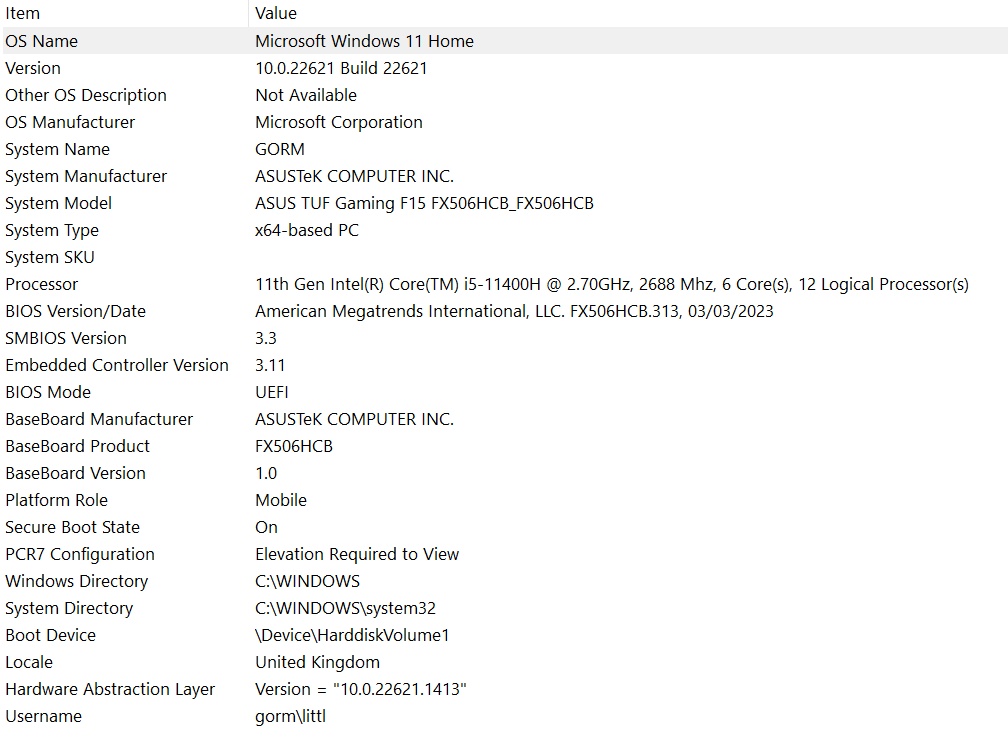Screen dimensions: 1008x730
Task: Click the Mobile platform role value
Action: (281, 500)
